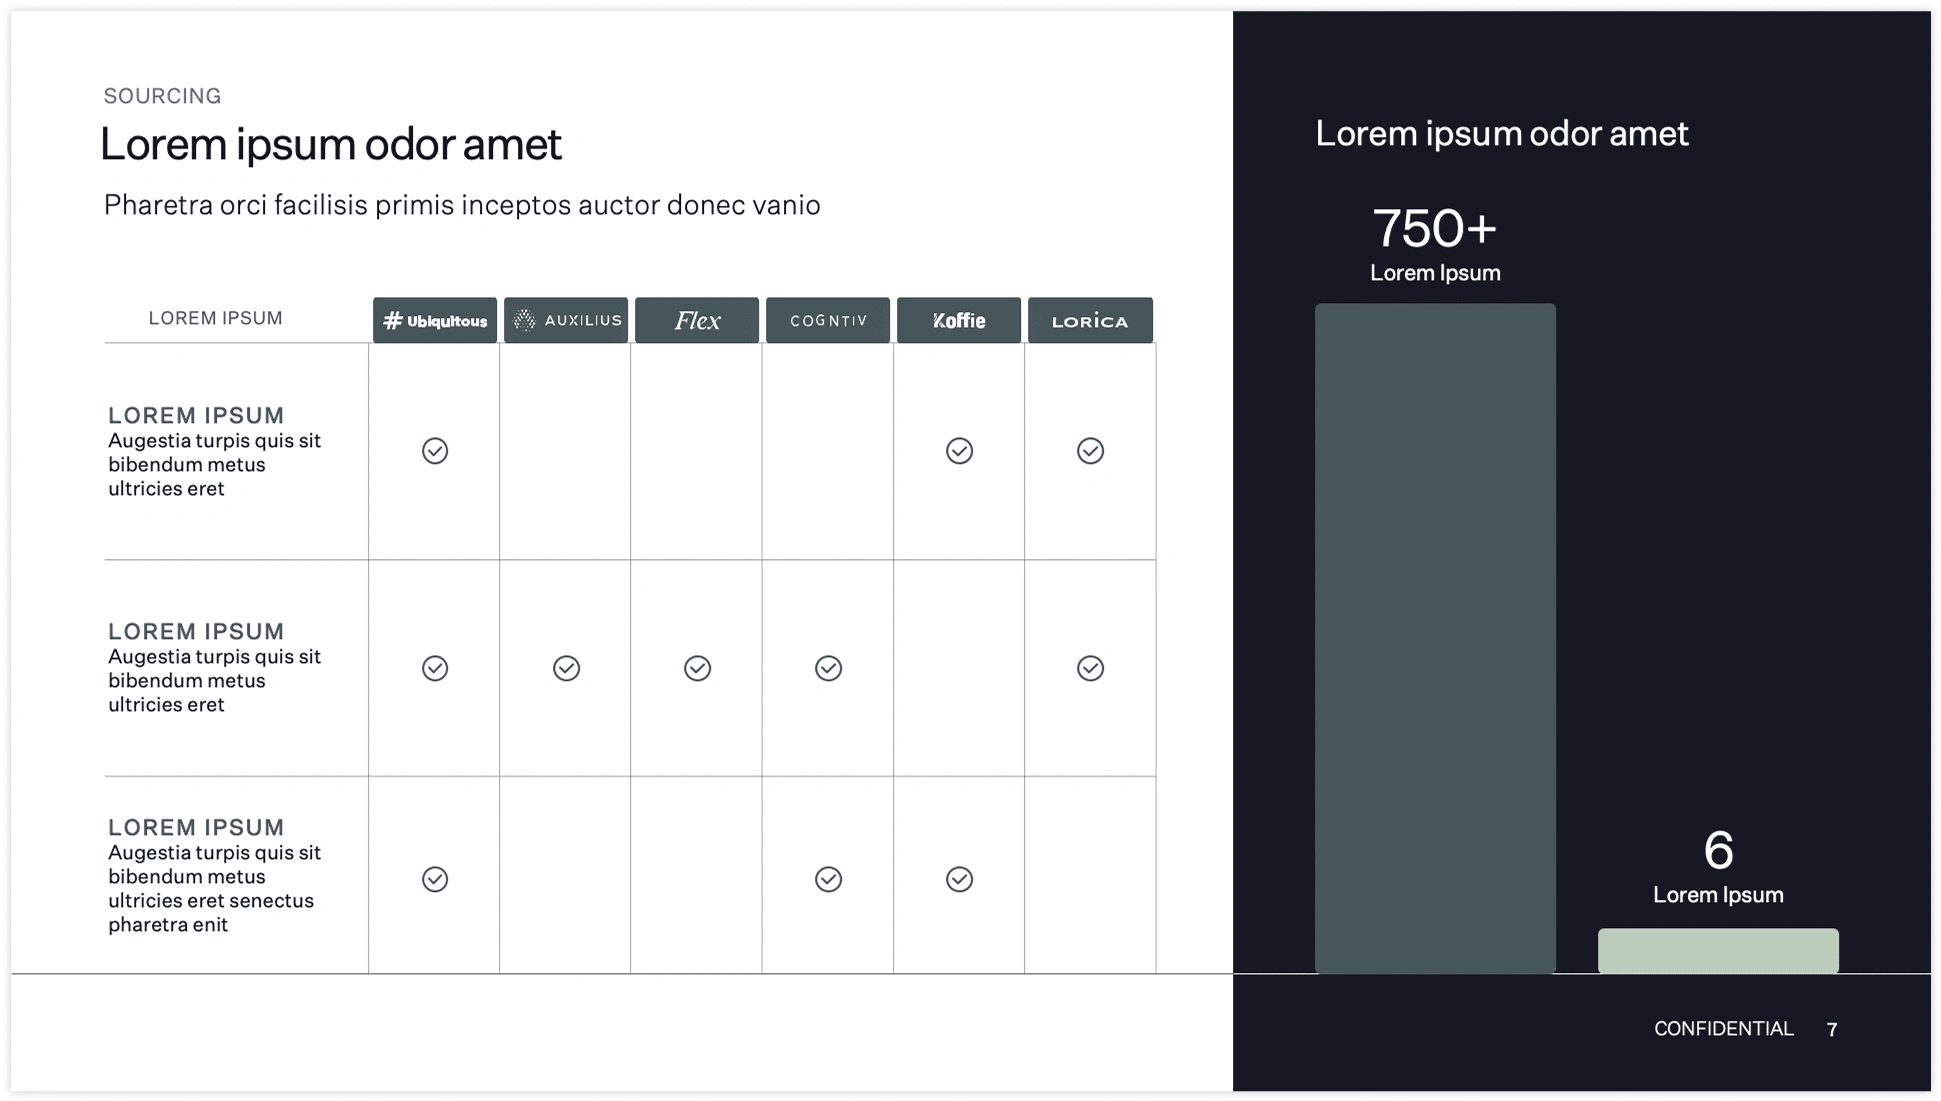Click the Flex logo header
The width and height of the screenshot is (1941, 1101).
(697, 320)
